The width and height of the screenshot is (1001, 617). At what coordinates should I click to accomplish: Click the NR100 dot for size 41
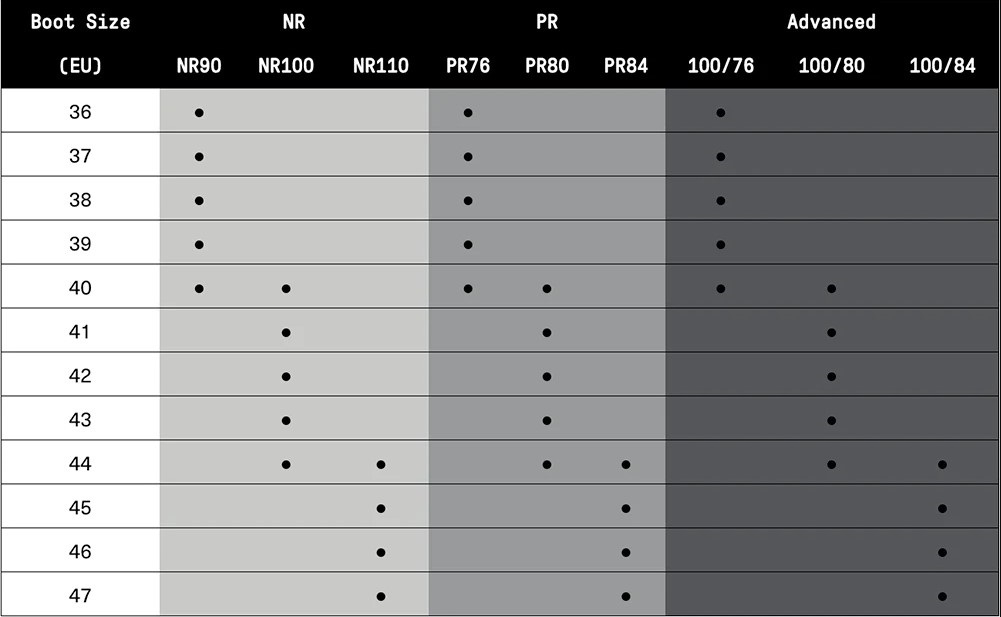(x=286, y=333)
